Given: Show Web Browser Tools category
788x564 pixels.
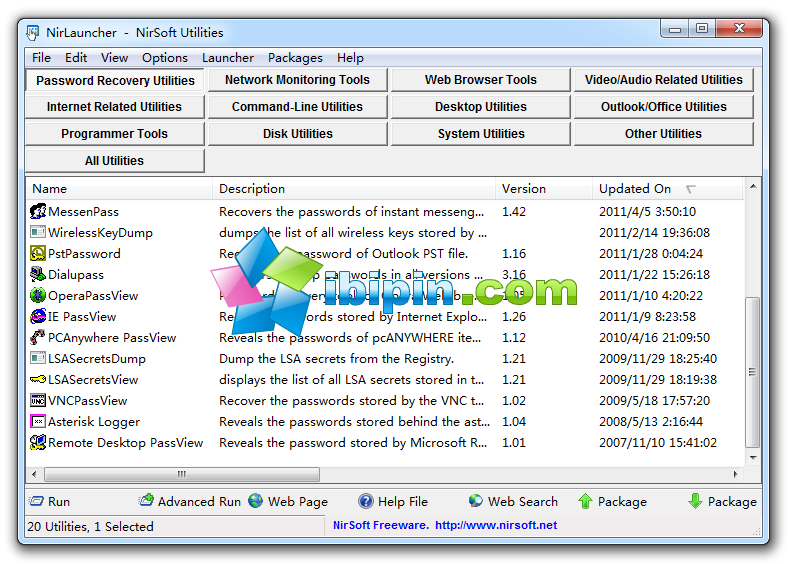Looking at the screenshot, I should [480, 80].
